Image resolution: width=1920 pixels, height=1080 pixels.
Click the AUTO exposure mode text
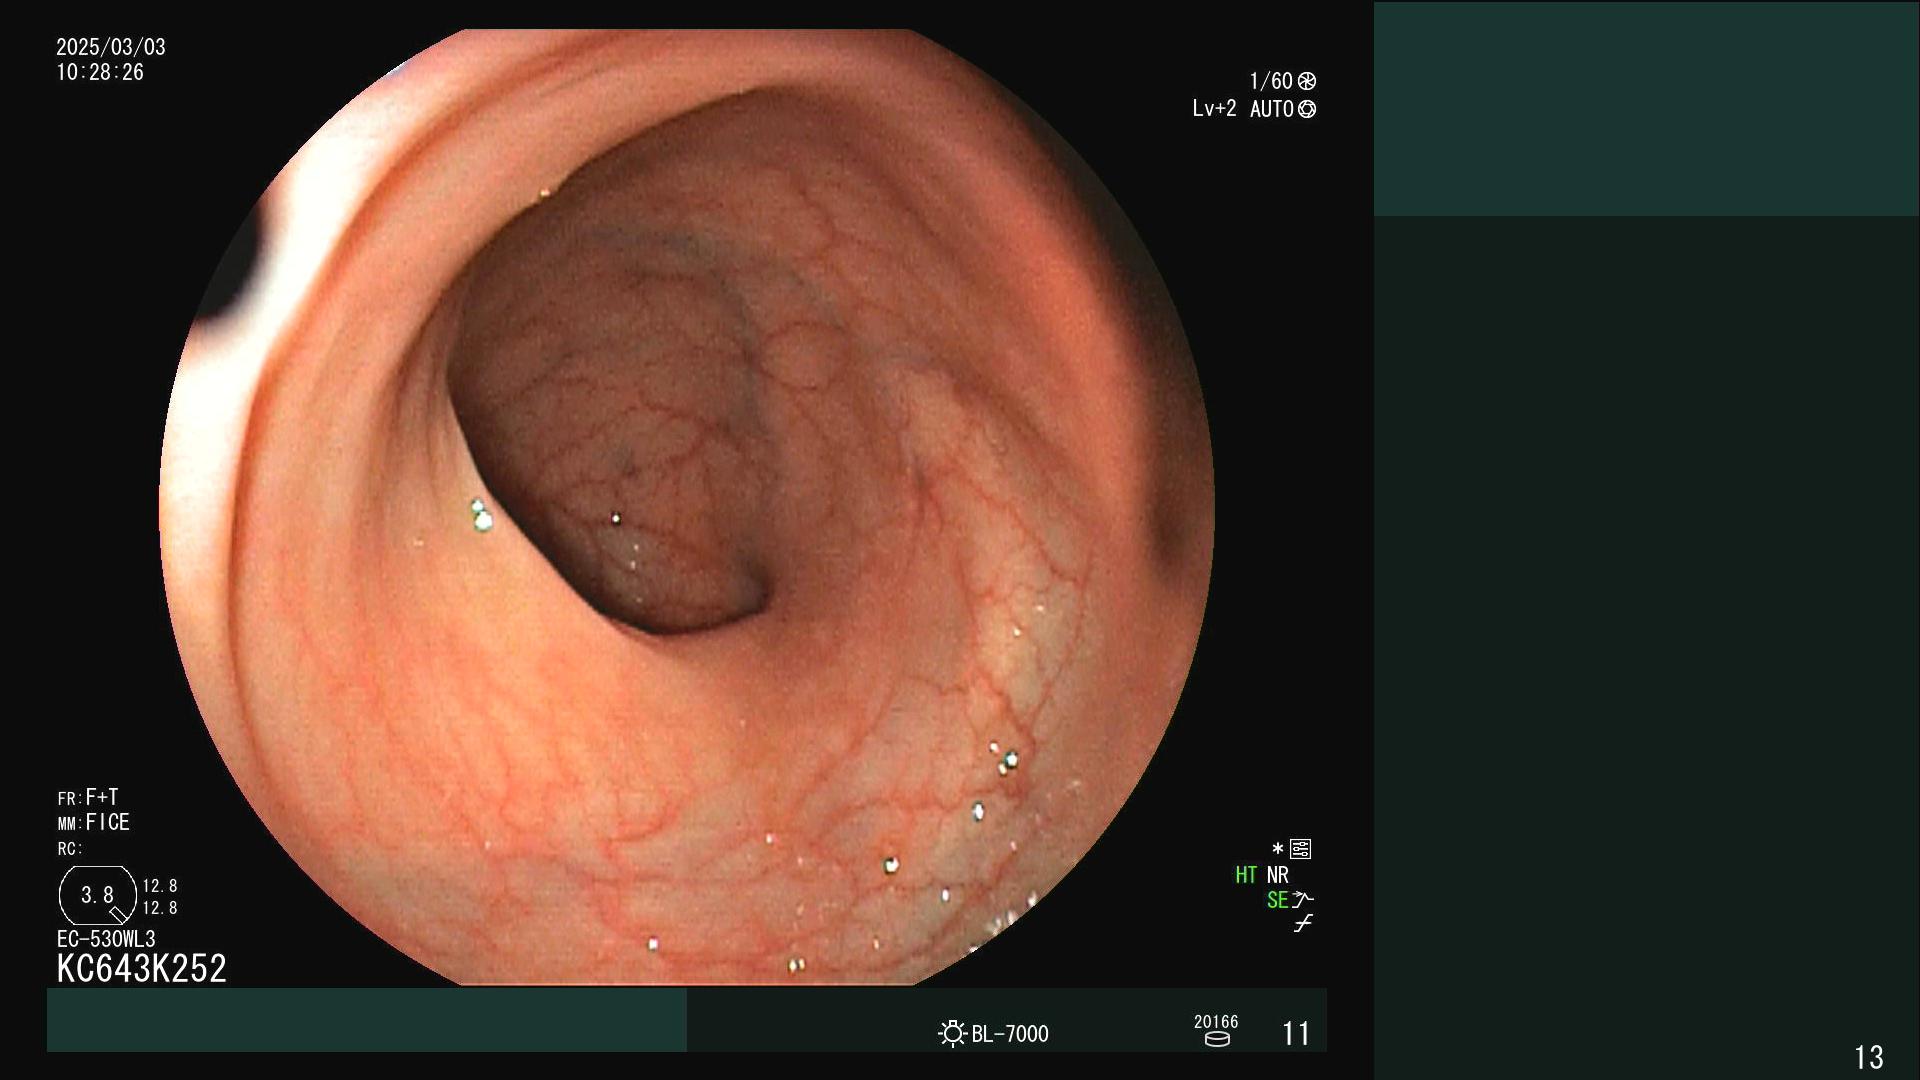click(1272, 109)
